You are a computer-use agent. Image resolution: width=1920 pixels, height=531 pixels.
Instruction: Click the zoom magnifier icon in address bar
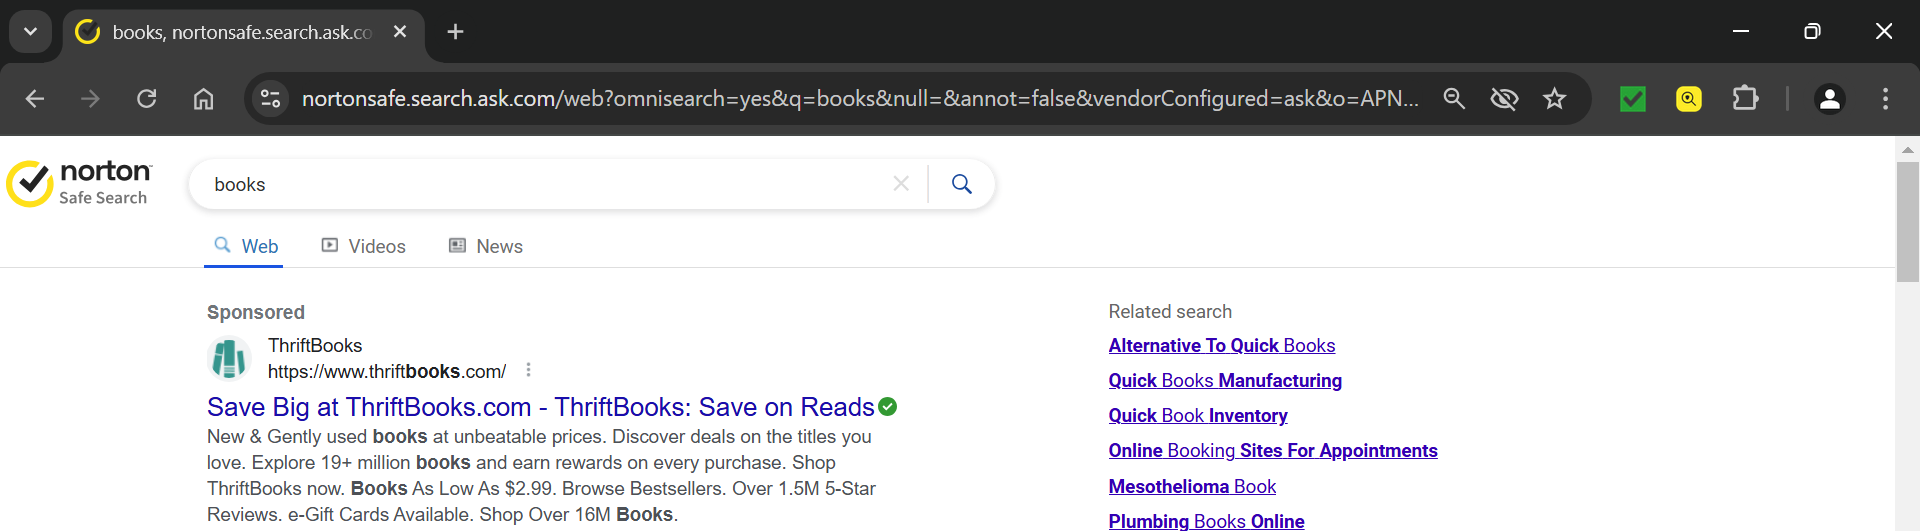(x=1454, y=99)
